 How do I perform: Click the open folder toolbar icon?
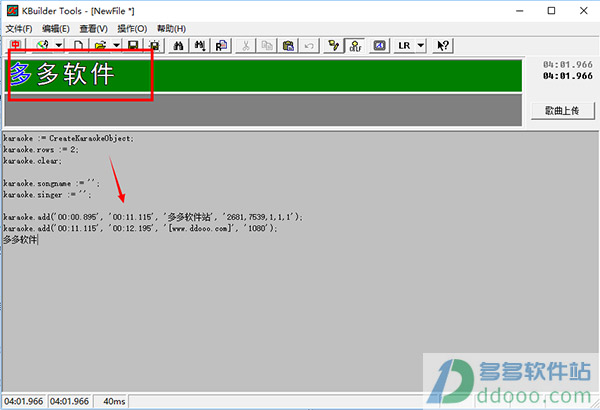[100, 46]
